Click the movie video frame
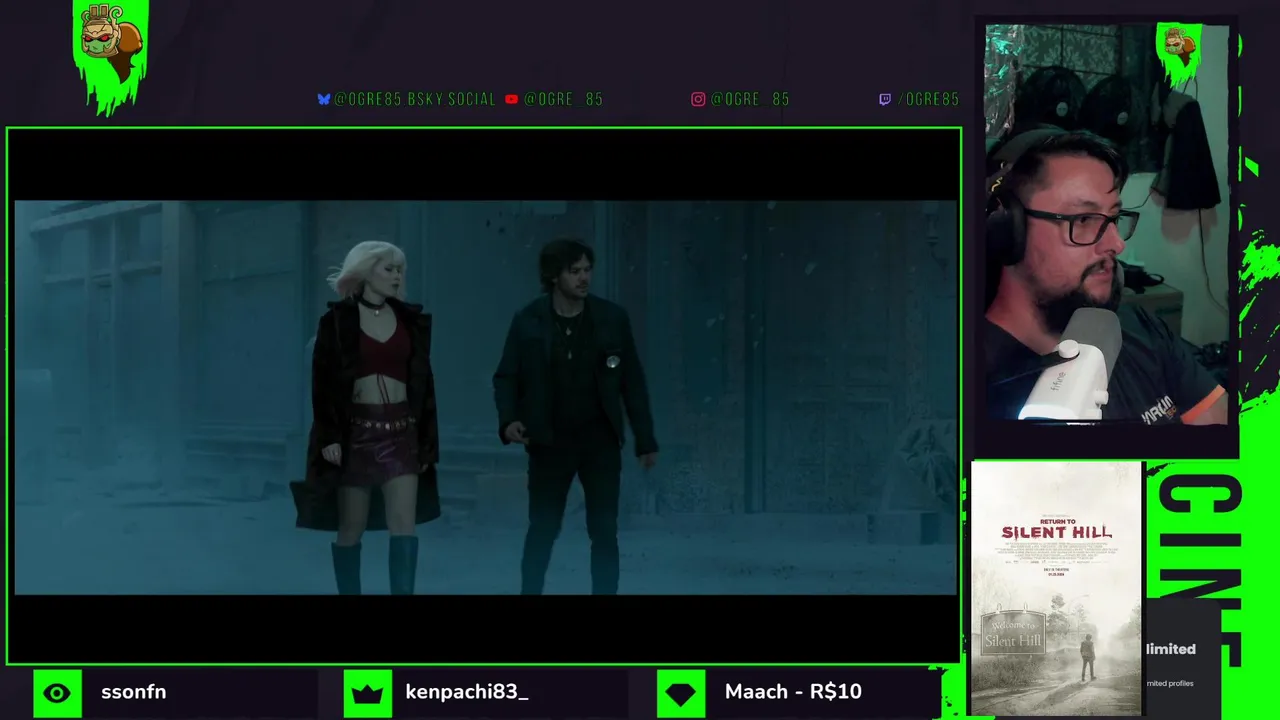The height and width of the screenshot is (720, 1280). point(485,398)
